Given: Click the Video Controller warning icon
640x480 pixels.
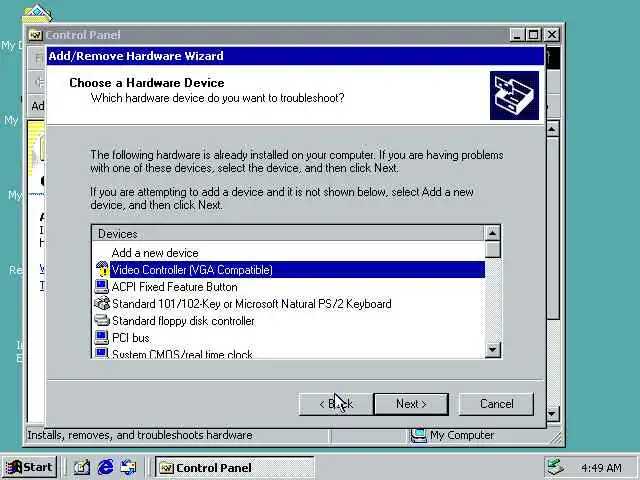Looking at the screenshot, I should [x=102, y=269].
